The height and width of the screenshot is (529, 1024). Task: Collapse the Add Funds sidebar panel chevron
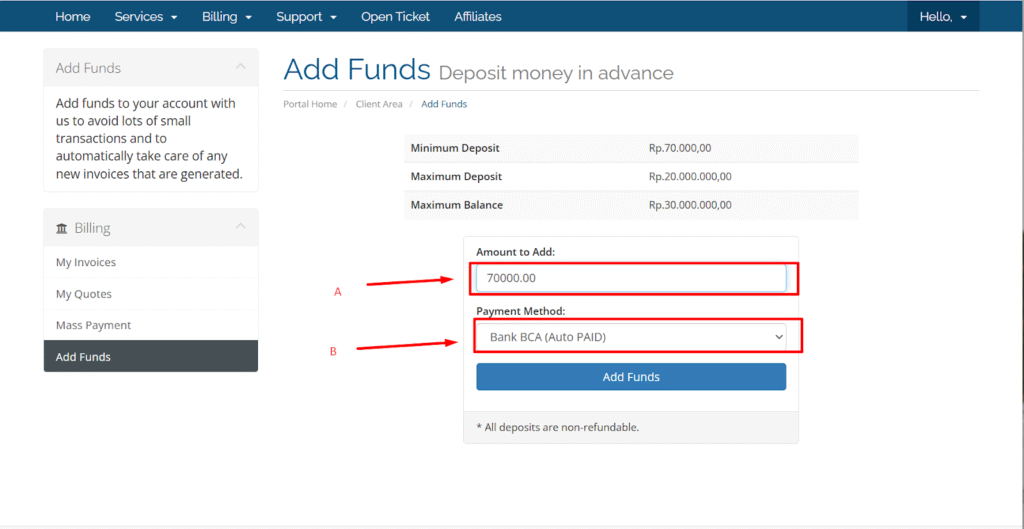click(241, 67)
